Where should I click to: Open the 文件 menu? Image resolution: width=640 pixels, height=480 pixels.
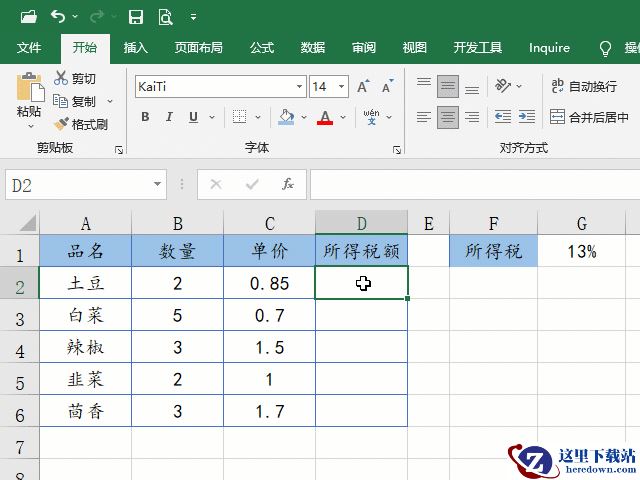[x=29, y=48]
